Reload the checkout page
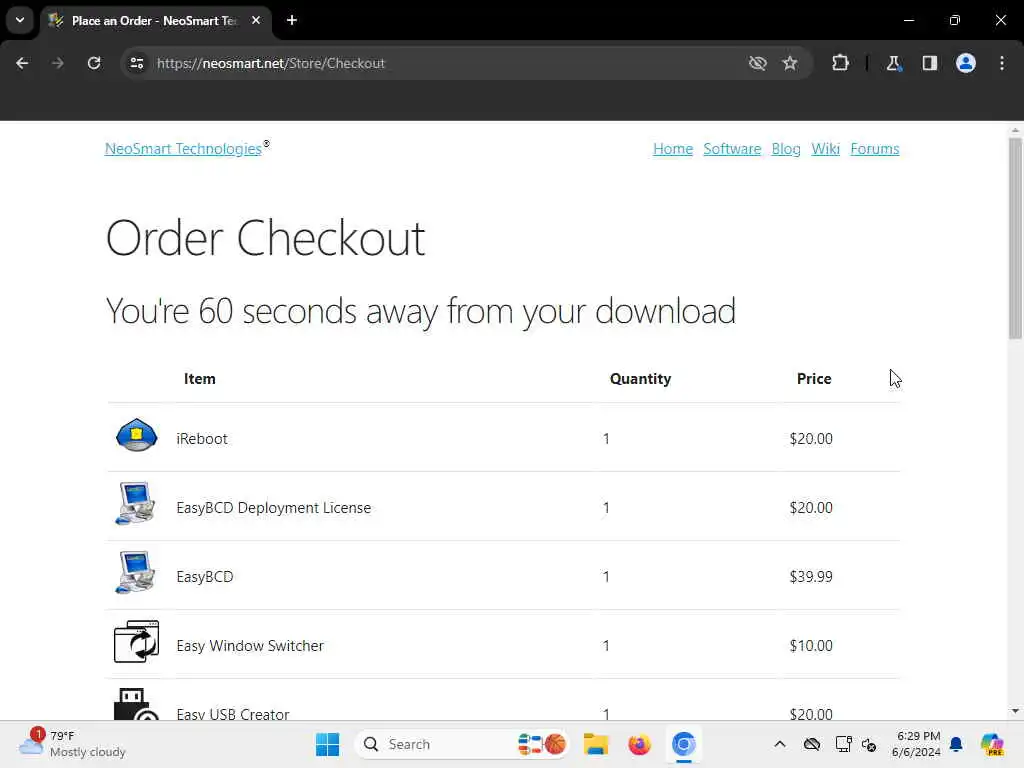Image resolution: width=1024 pixels, height=768 pixels. pos(94,63)
